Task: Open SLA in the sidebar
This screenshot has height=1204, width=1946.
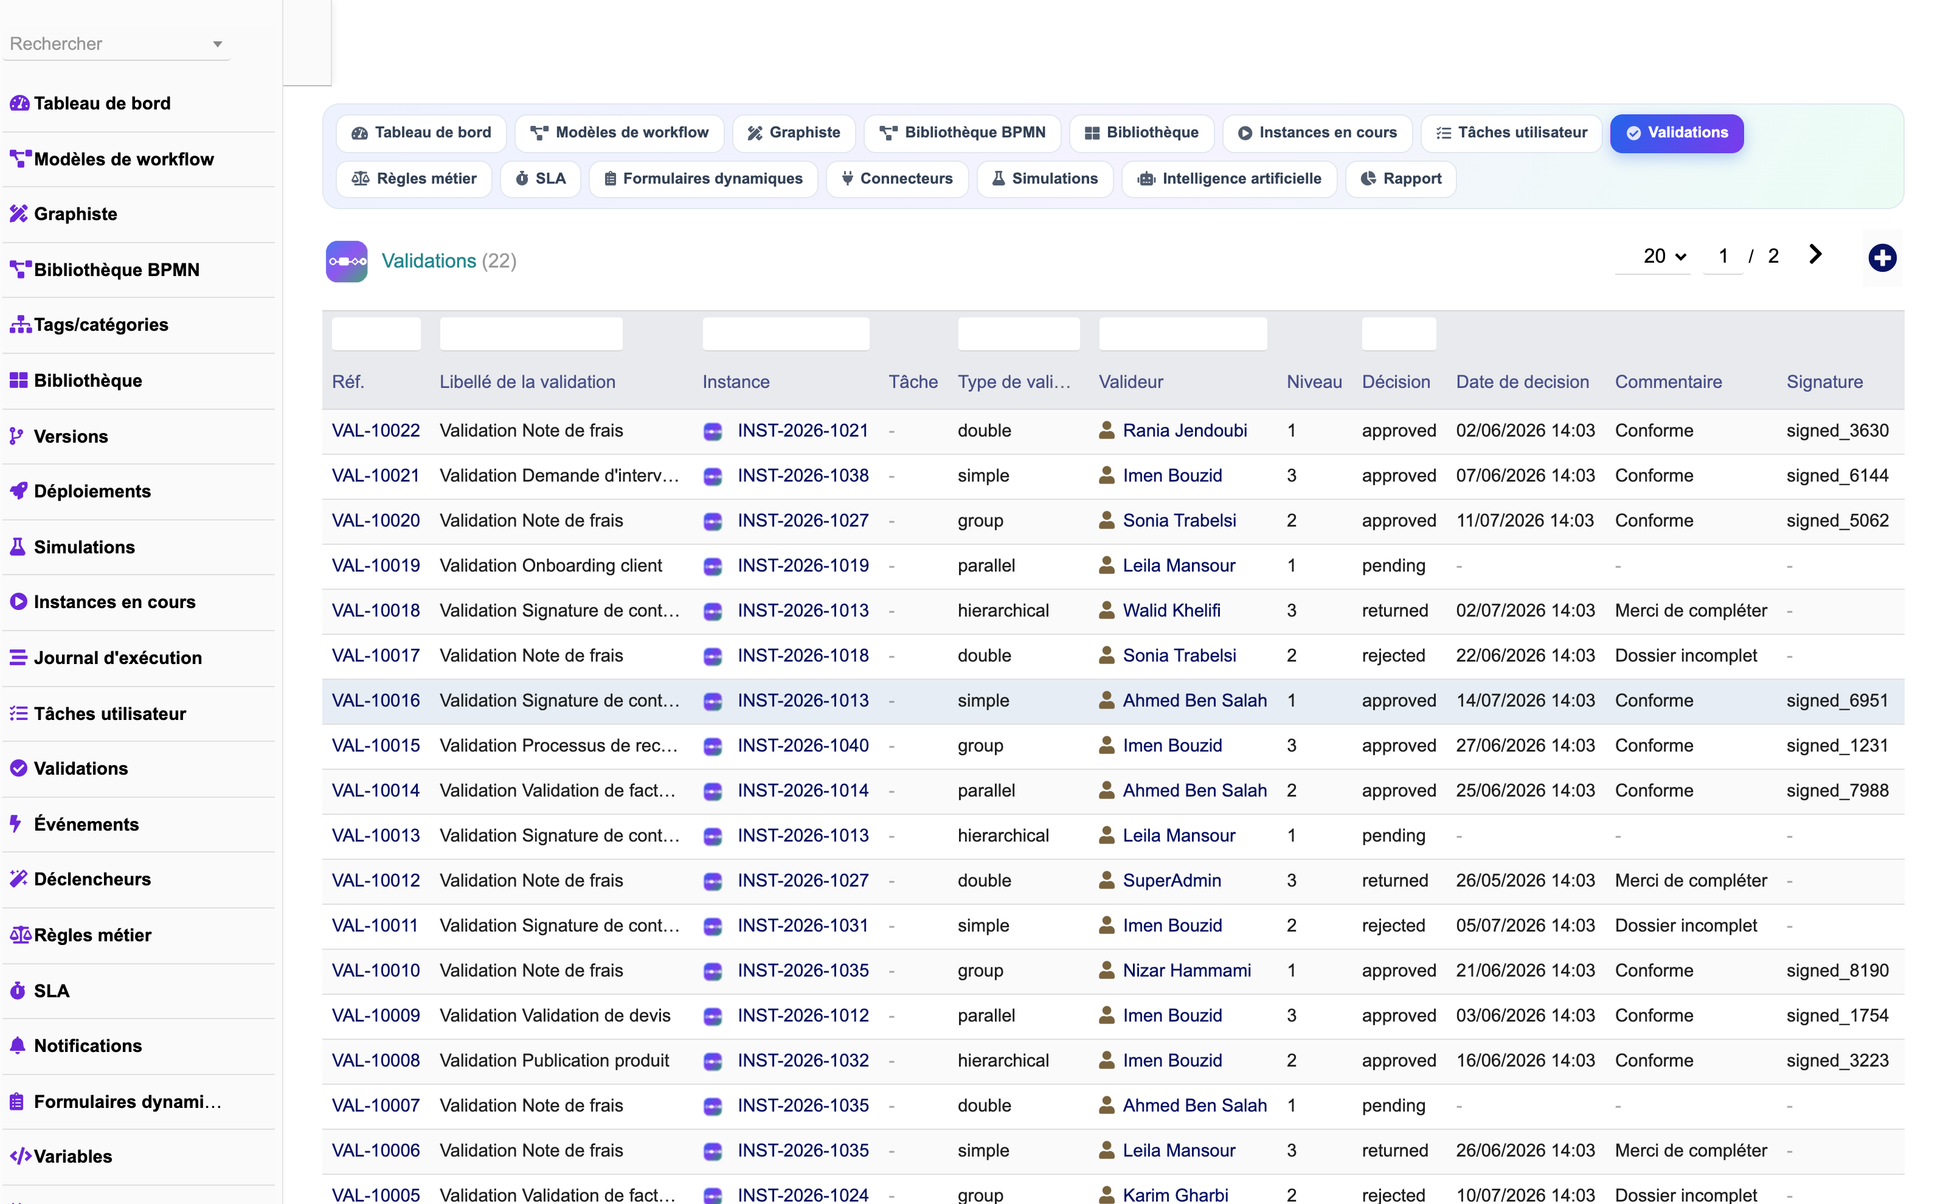Action: [x=40, y=991]
